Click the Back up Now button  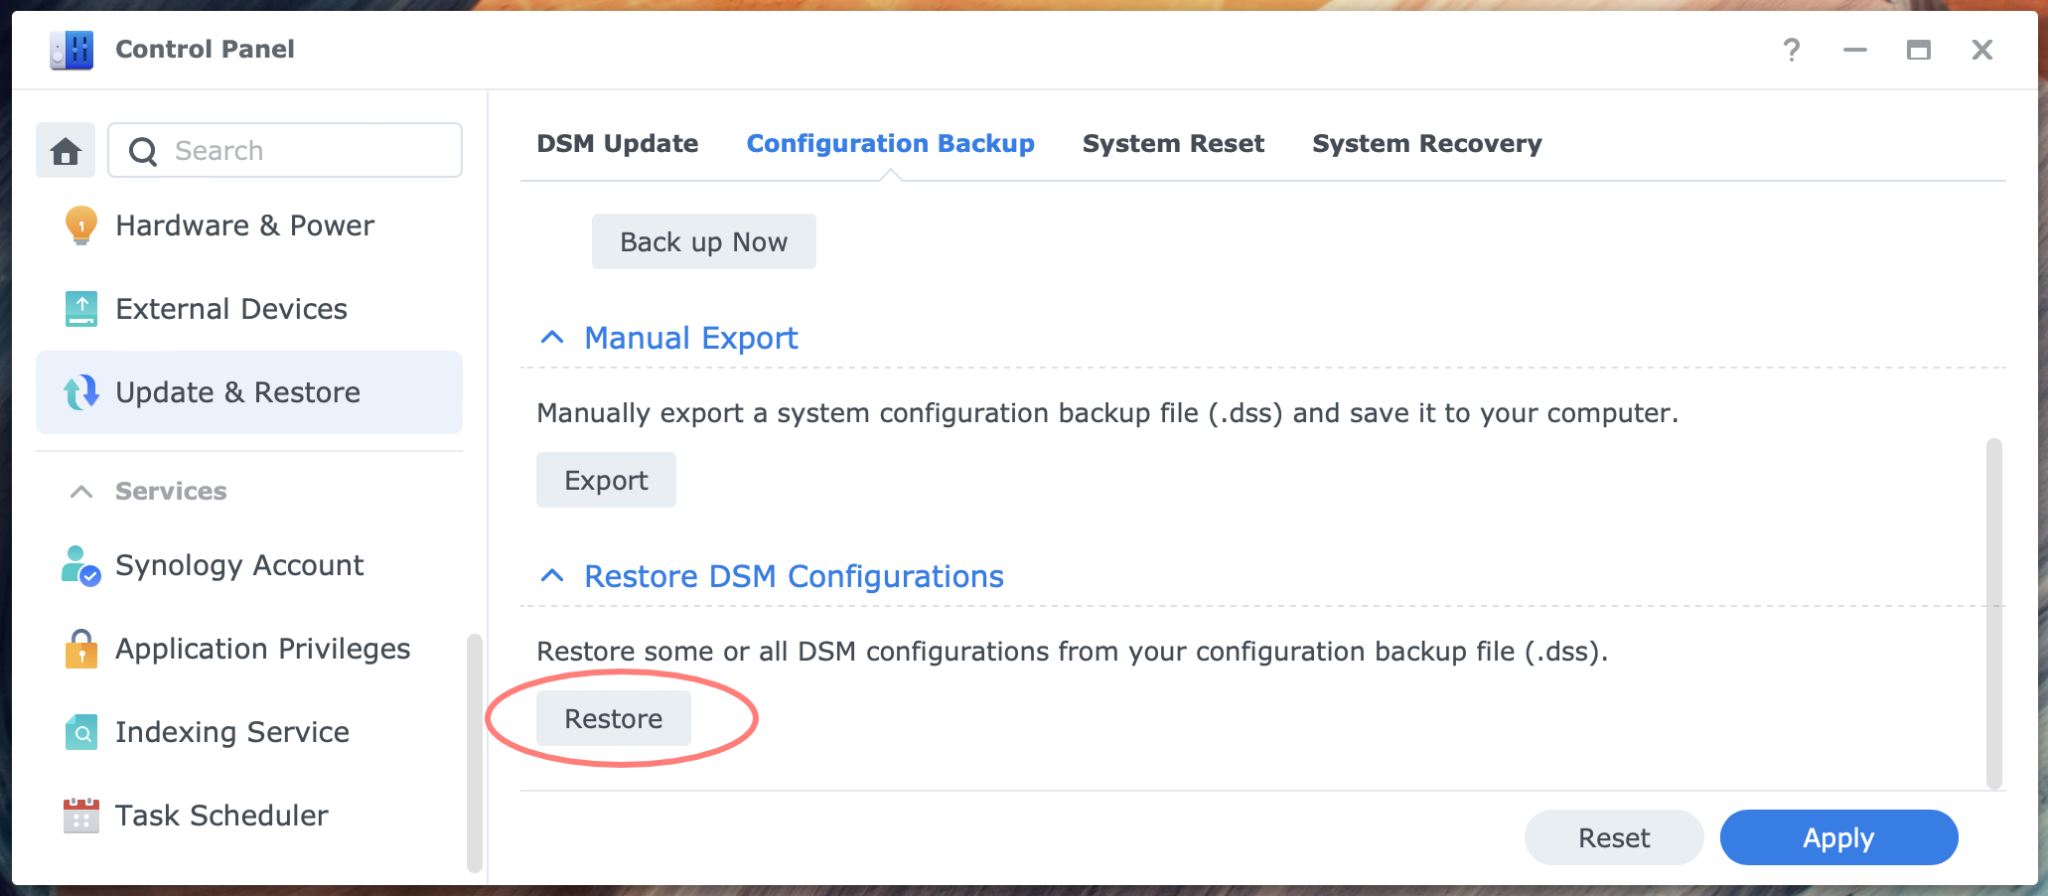click(x=703, y=241)
